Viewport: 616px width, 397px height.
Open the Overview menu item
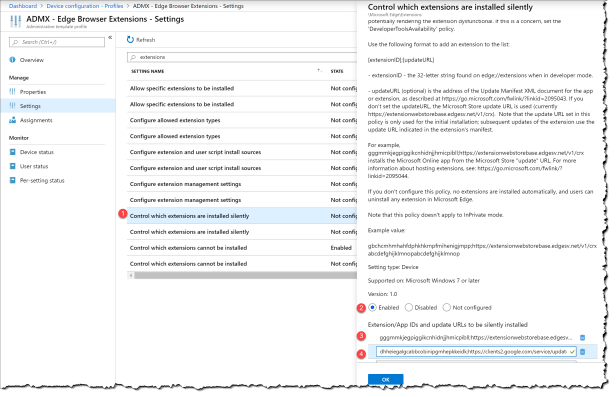[32, 60]
